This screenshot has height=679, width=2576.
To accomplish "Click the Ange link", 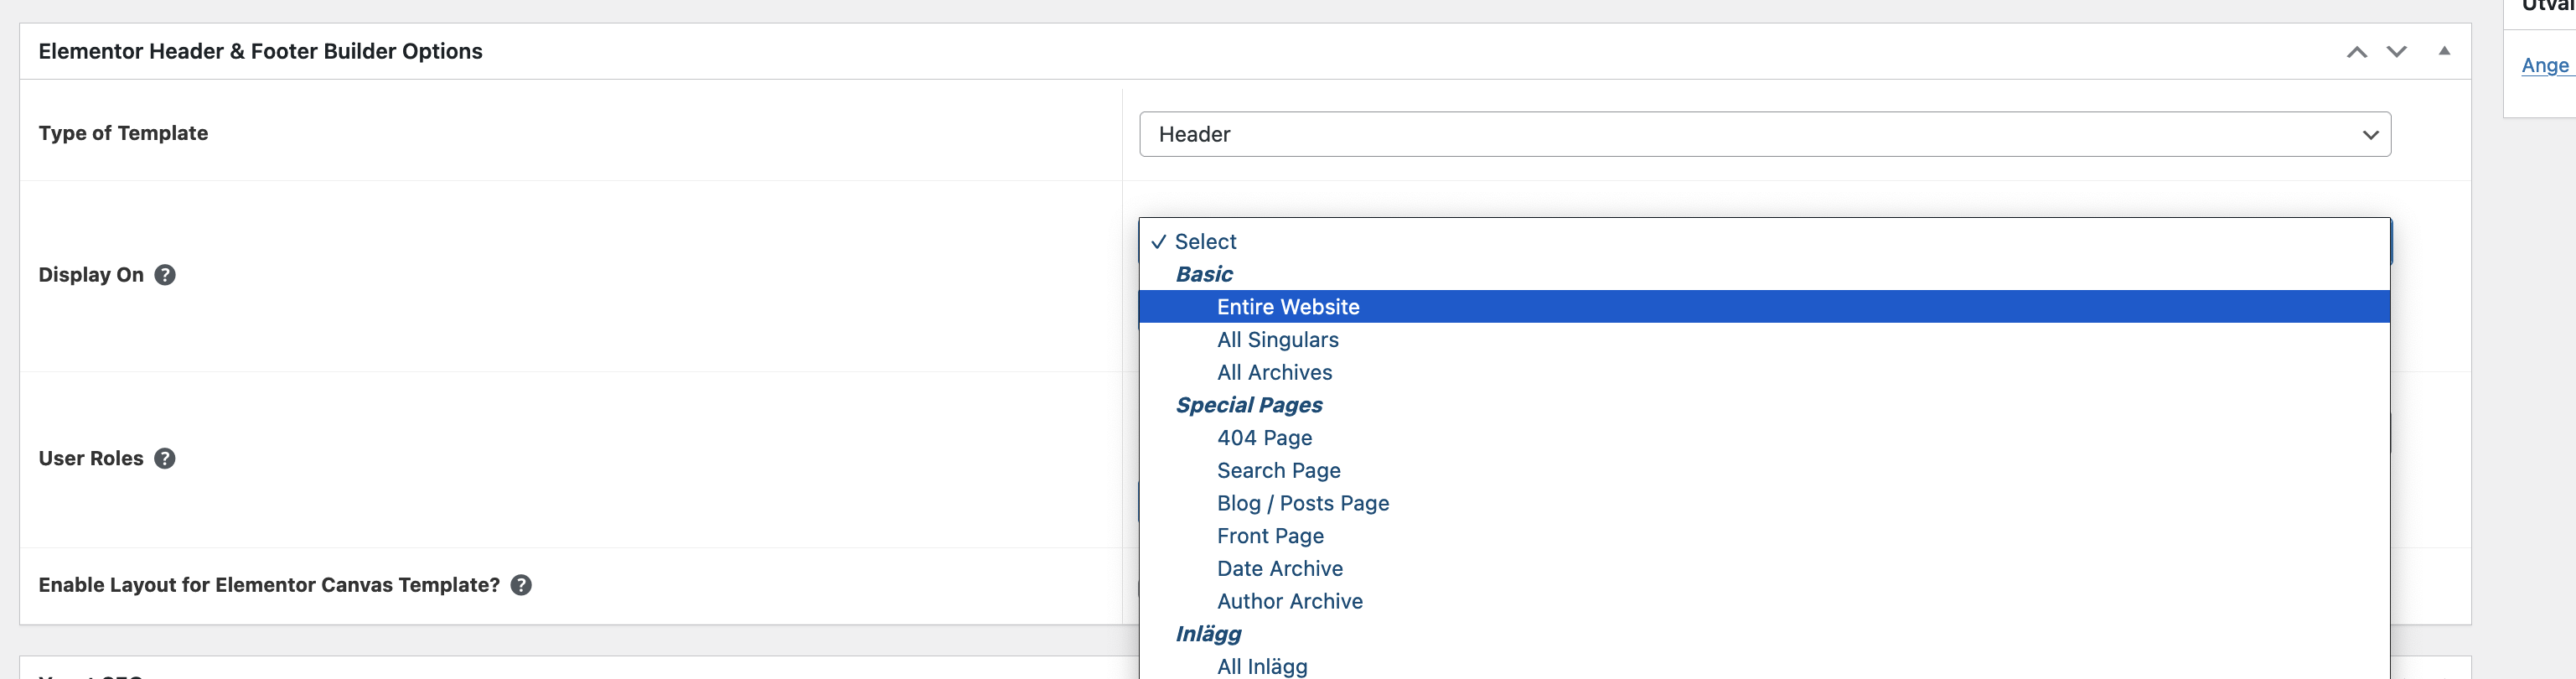I will (x=2544, y=66).
